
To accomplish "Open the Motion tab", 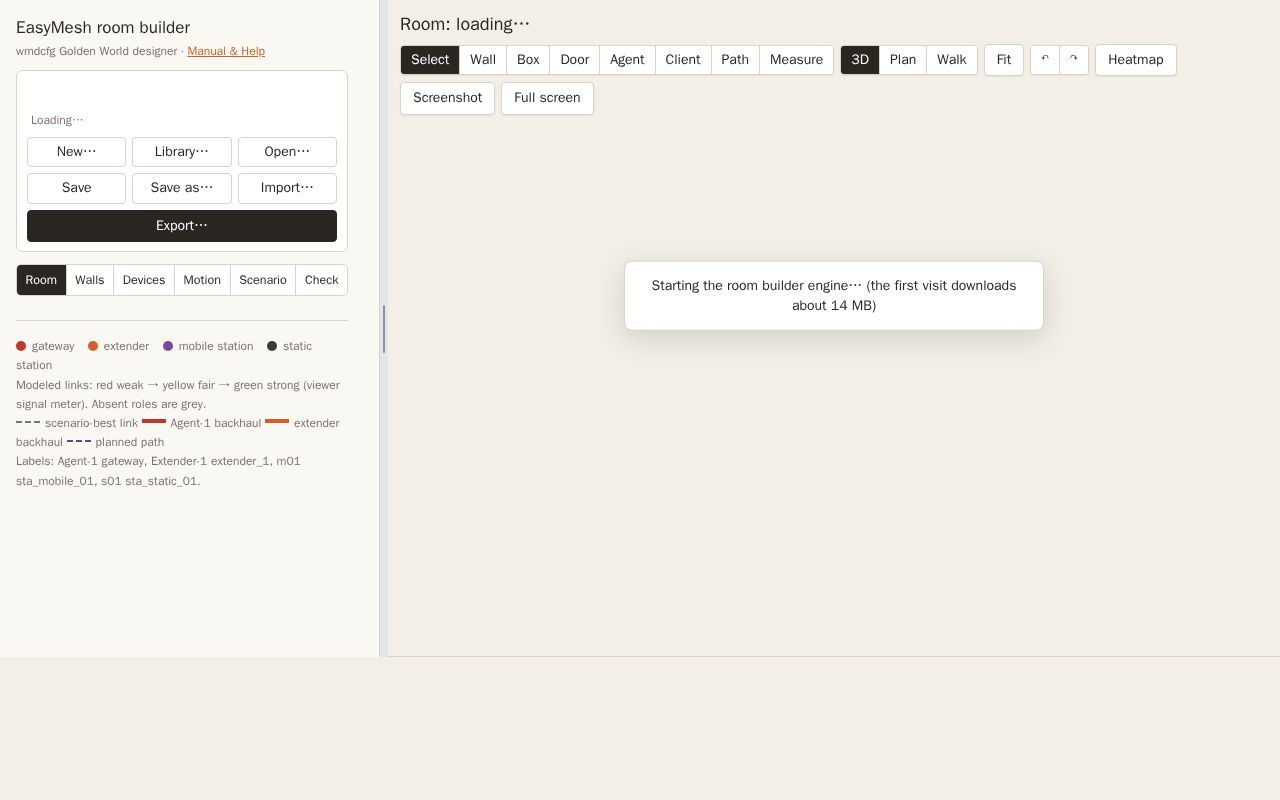I will pyautogui.click(x=202, y=280).
